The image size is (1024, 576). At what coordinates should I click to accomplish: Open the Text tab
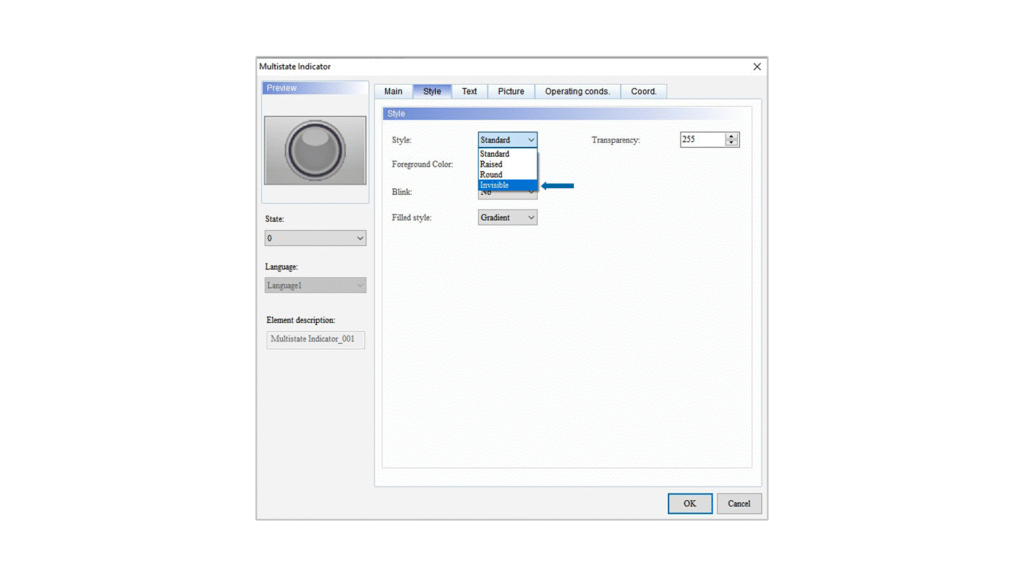click(469, 91)
